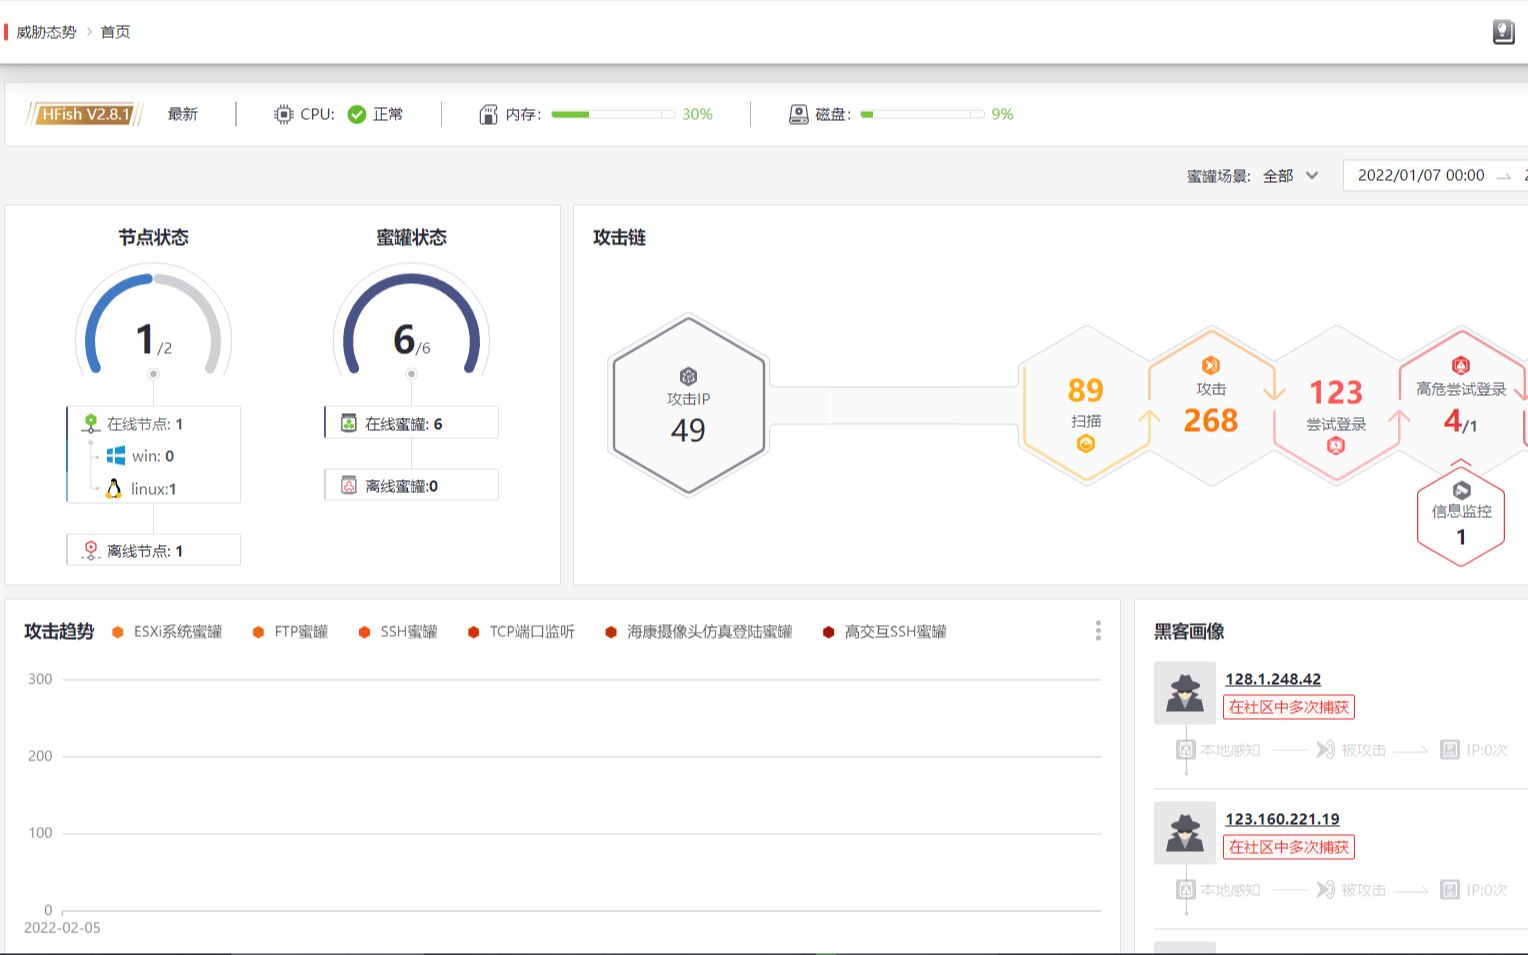
Task: Toggle FTP蜜罐 legend series
Action: tap(290, 632)
